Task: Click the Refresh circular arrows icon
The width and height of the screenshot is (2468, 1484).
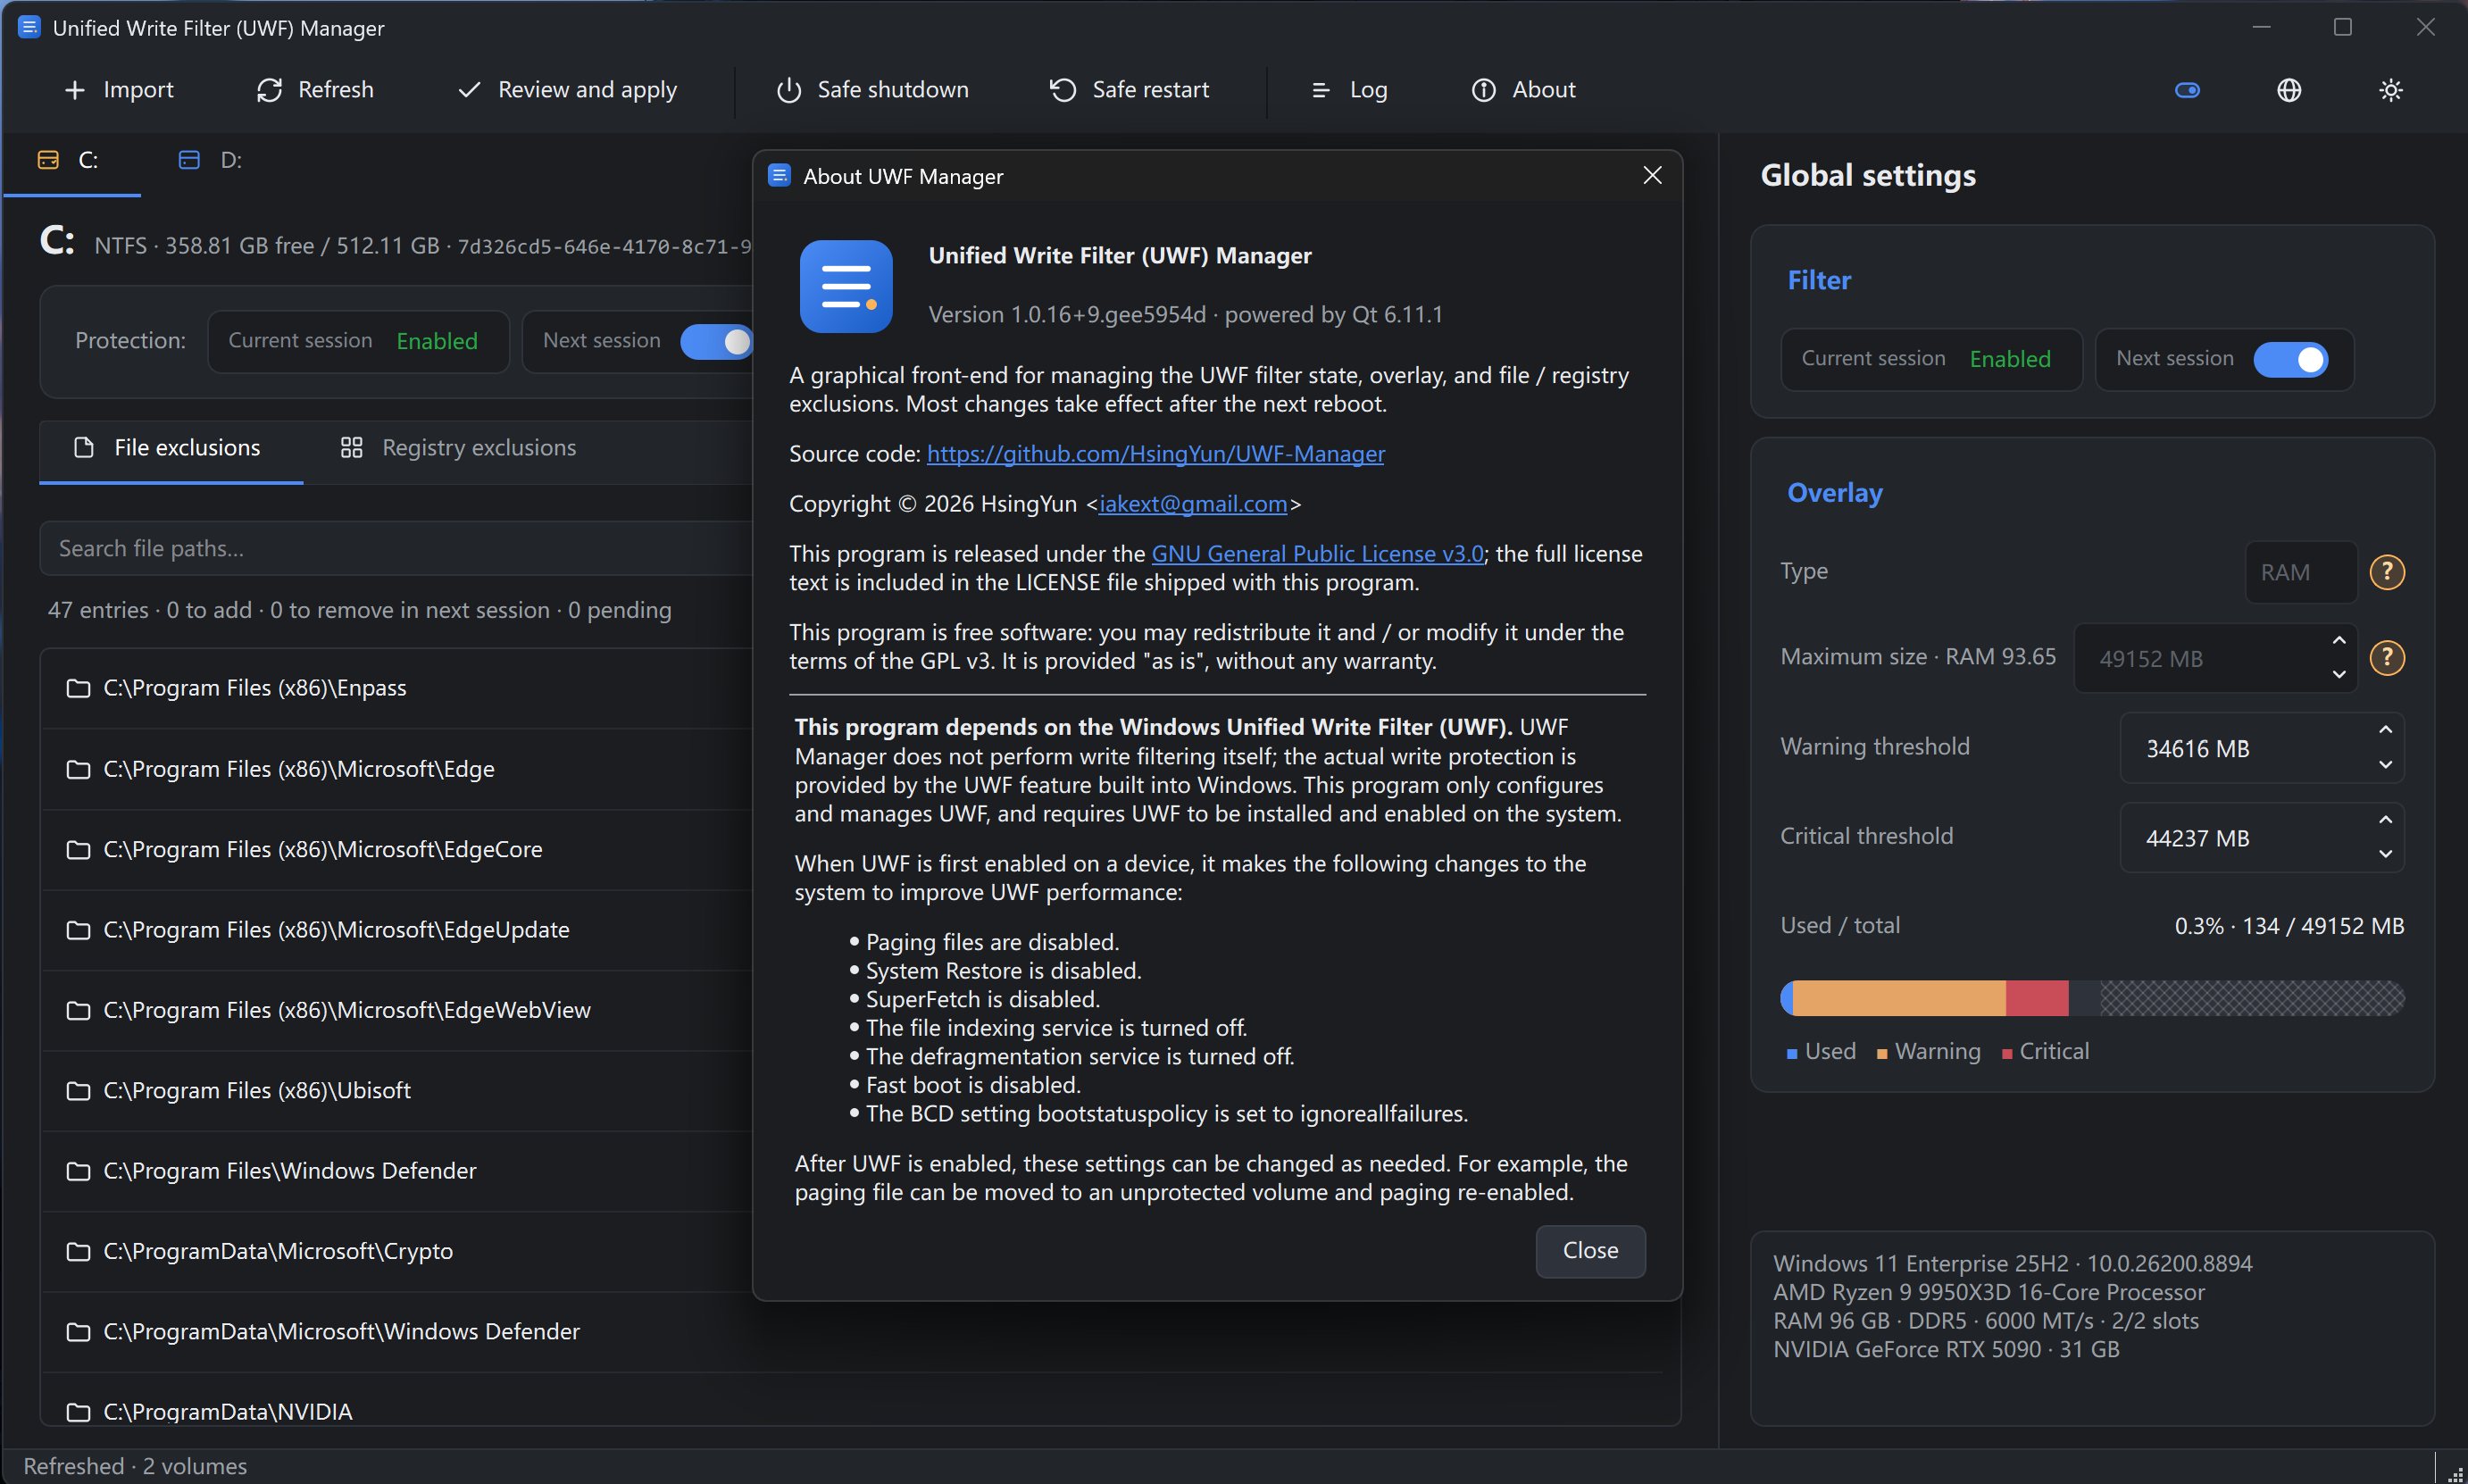Action: click(269, 90)
